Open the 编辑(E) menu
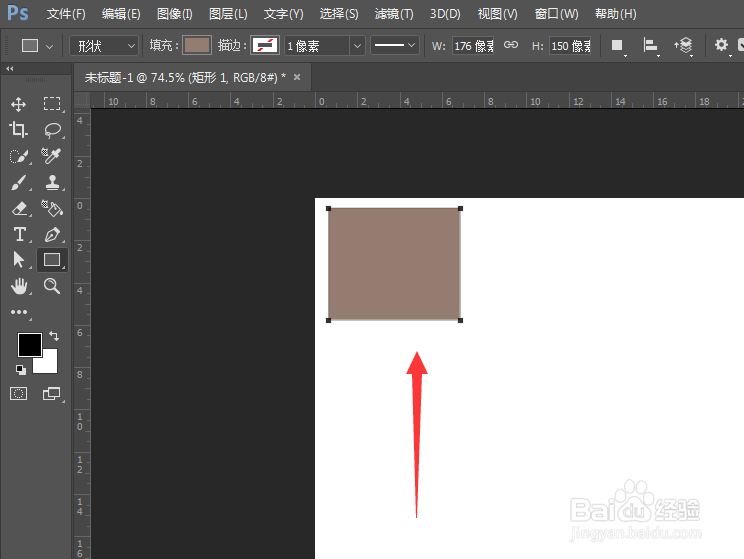 [121, 14]
